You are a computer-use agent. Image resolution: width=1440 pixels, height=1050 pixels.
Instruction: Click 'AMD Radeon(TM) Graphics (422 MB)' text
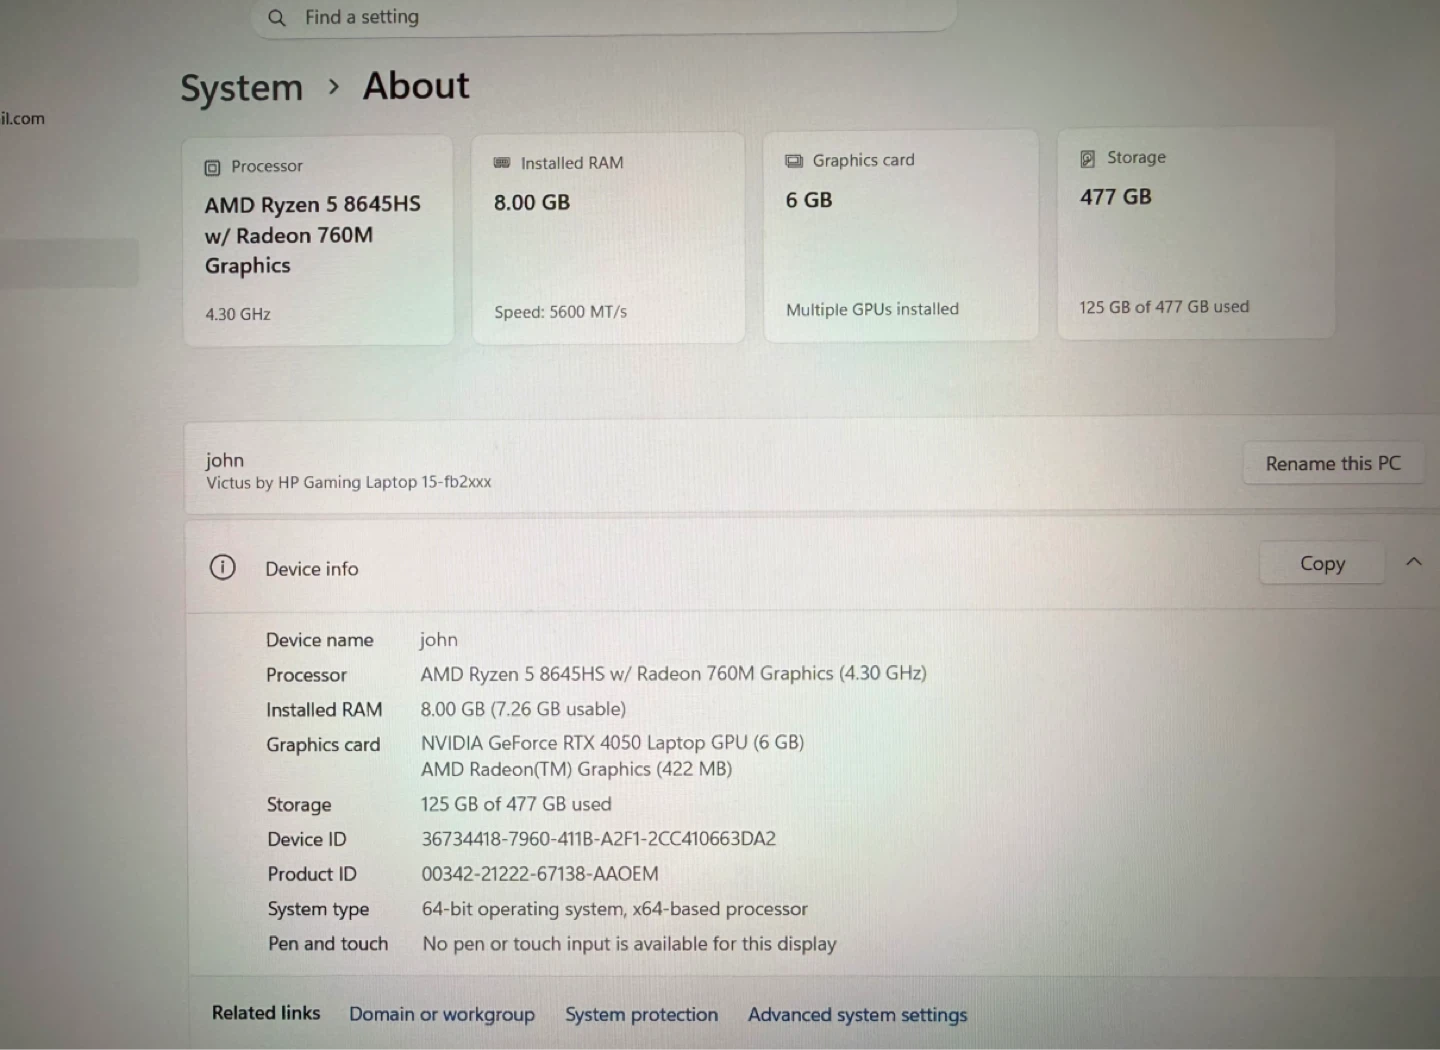pos(576,769)
